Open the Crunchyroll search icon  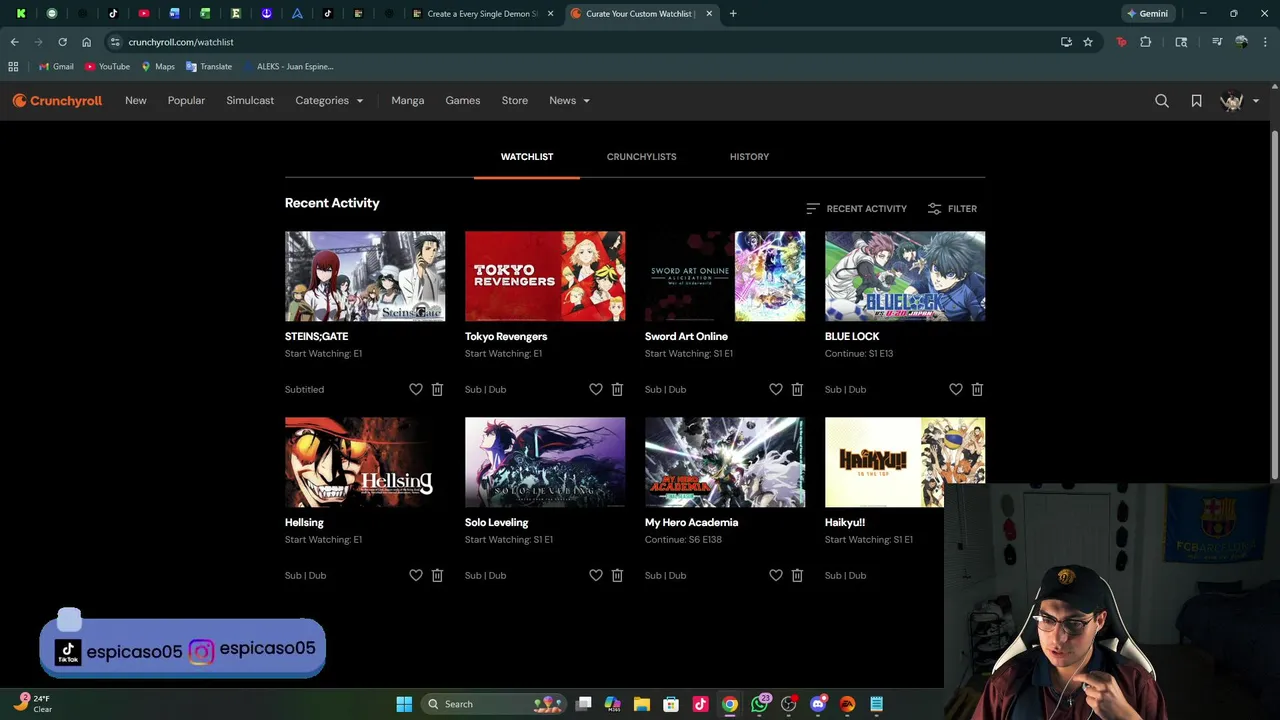[1162, 100]
